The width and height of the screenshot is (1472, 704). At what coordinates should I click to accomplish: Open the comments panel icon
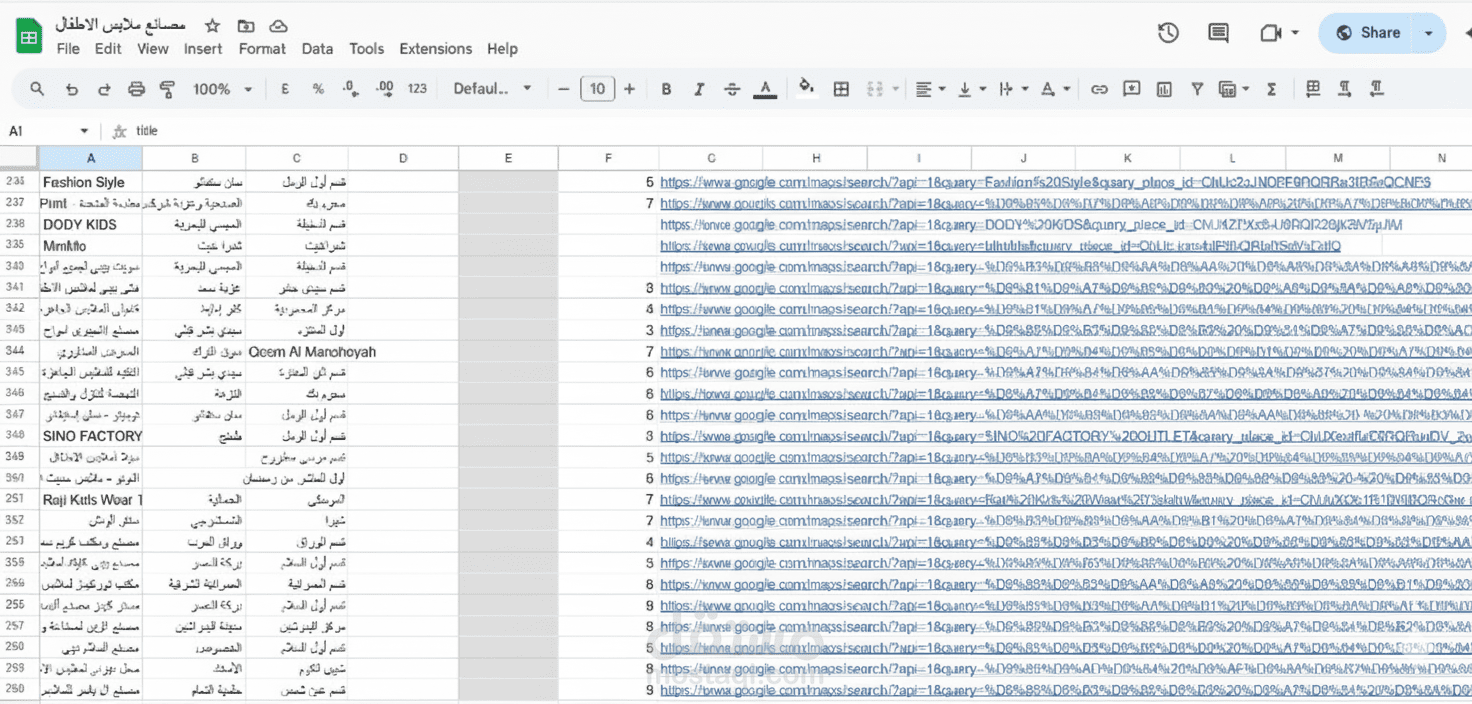tap(1218, 33)
